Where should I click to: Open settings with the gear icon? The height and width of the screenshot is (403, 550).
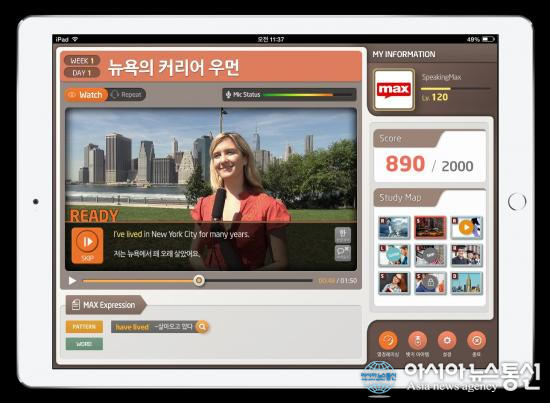[447, 340]
